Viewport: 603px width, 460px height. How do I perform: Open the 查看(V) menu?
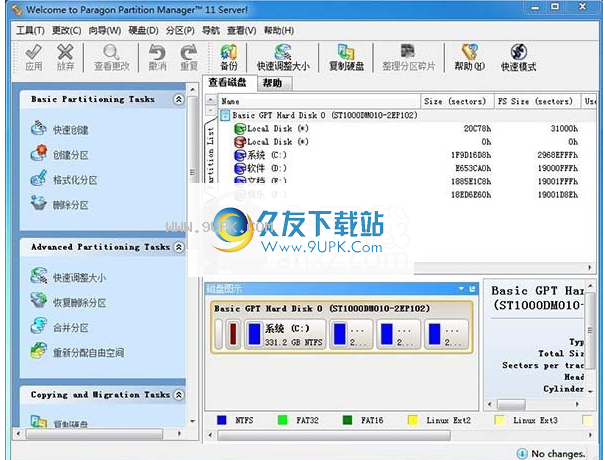pos(242,30)
